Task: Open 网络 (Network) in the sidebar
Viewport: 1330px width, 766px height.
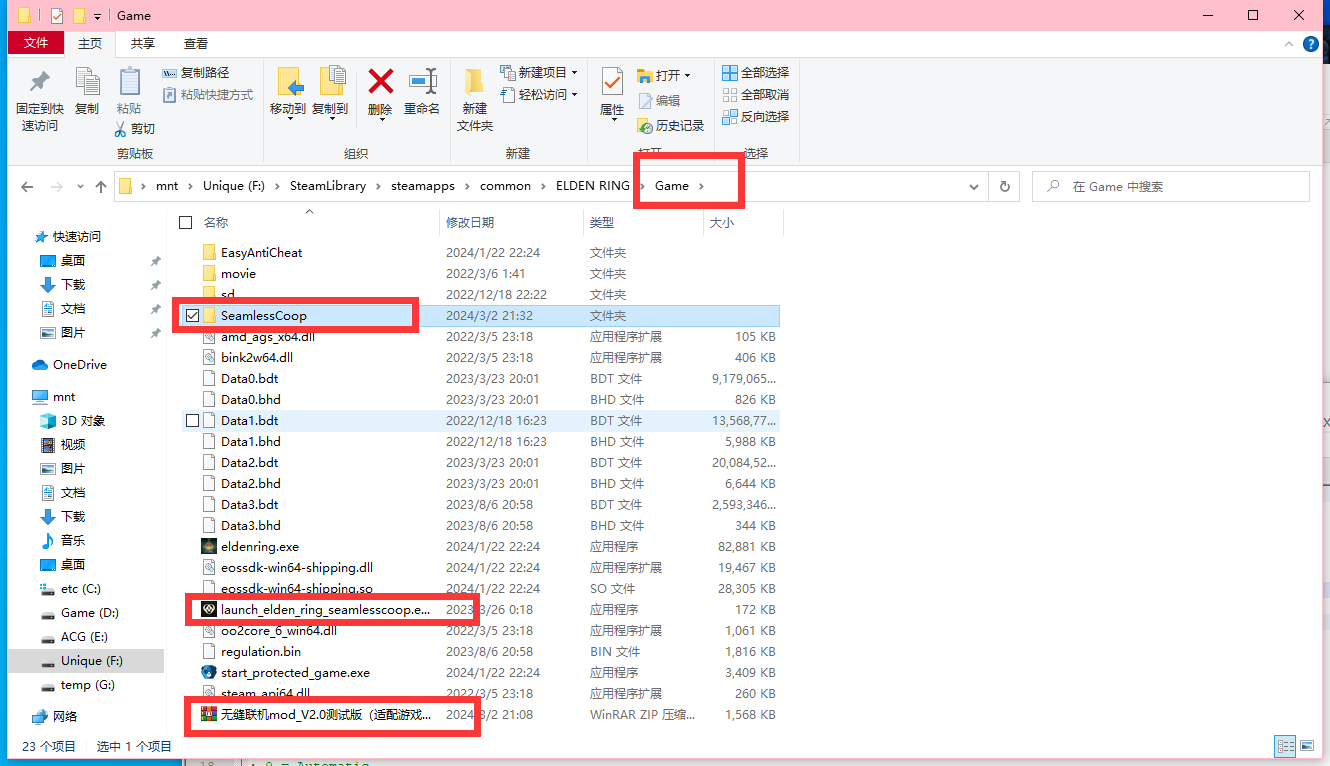Action: (65, 717)
